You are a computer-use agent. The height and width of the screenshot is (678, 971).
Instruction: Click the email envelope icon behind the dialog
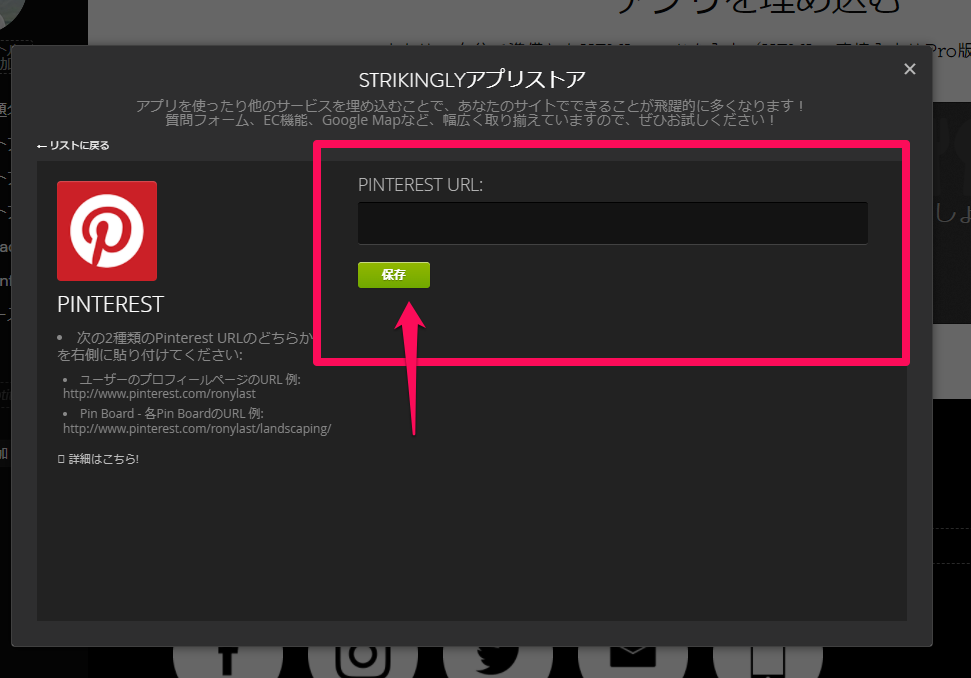pos(633,661)
